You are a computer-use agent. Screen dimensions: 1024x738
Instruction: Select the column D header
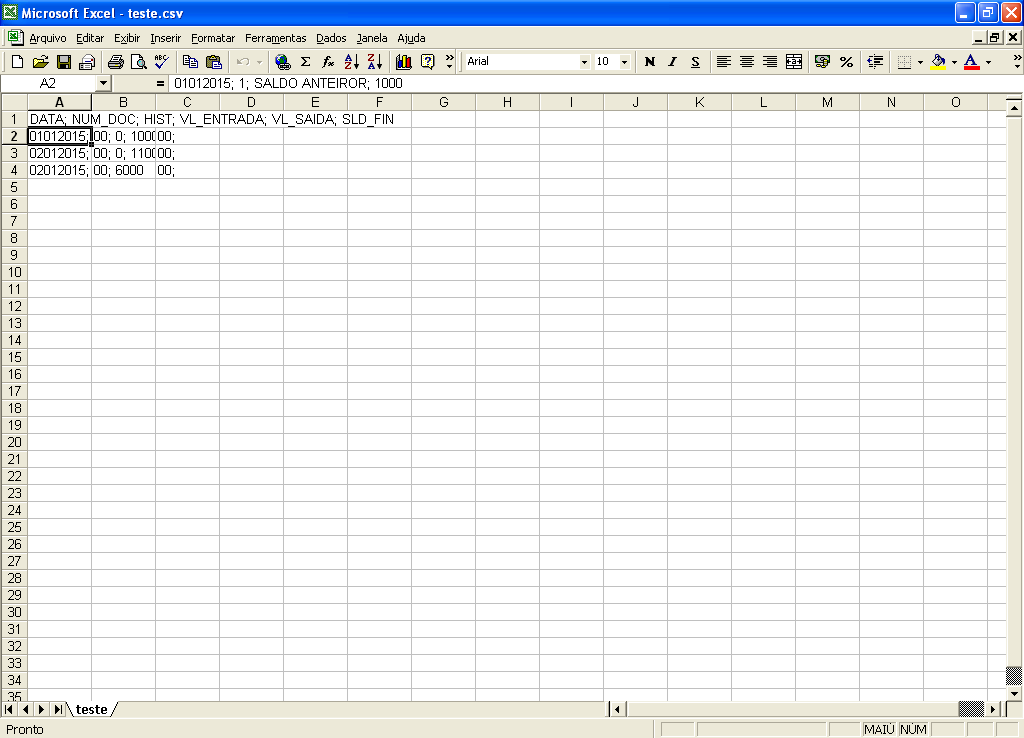(x=251, y=102)
